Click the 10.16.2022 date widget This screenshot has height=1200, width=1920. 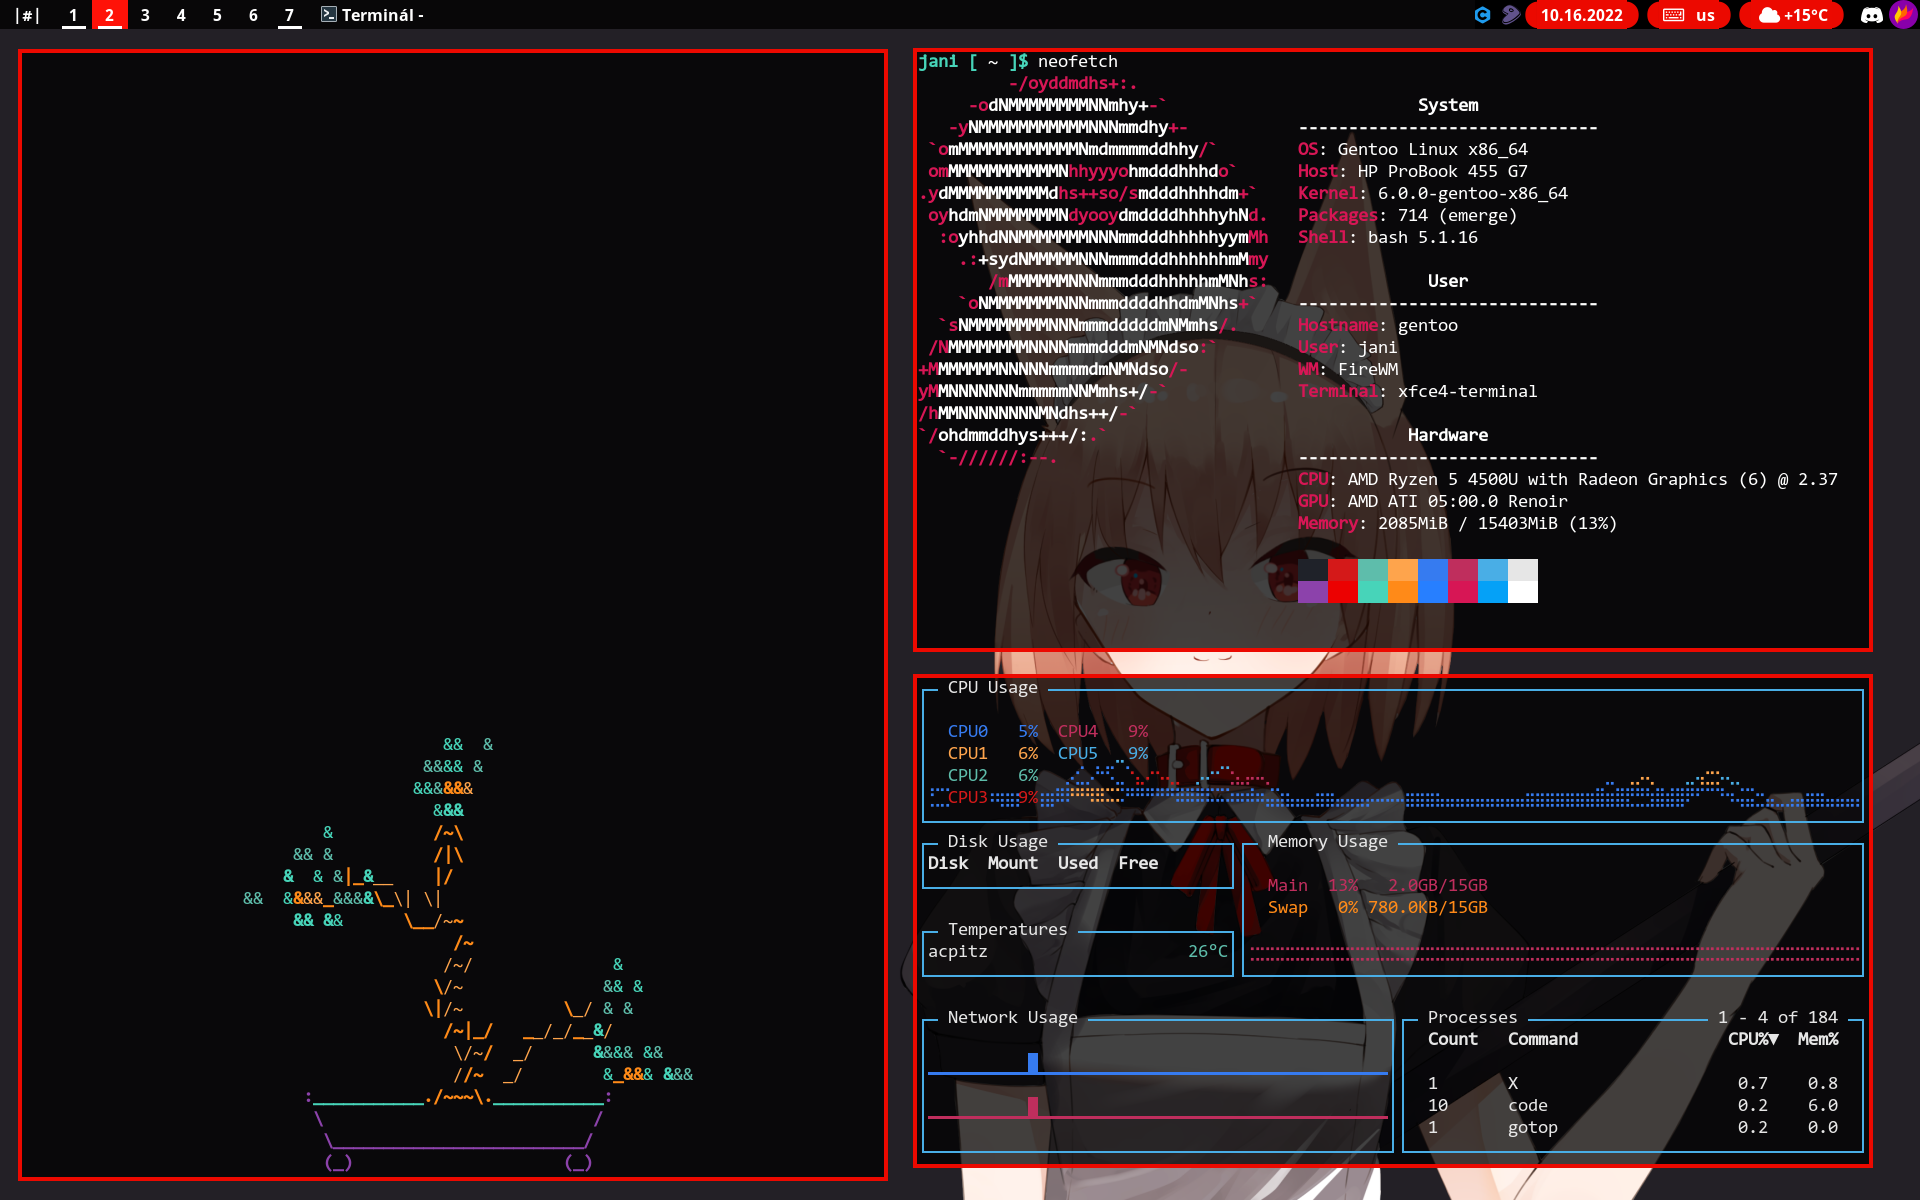[1581, 15]
